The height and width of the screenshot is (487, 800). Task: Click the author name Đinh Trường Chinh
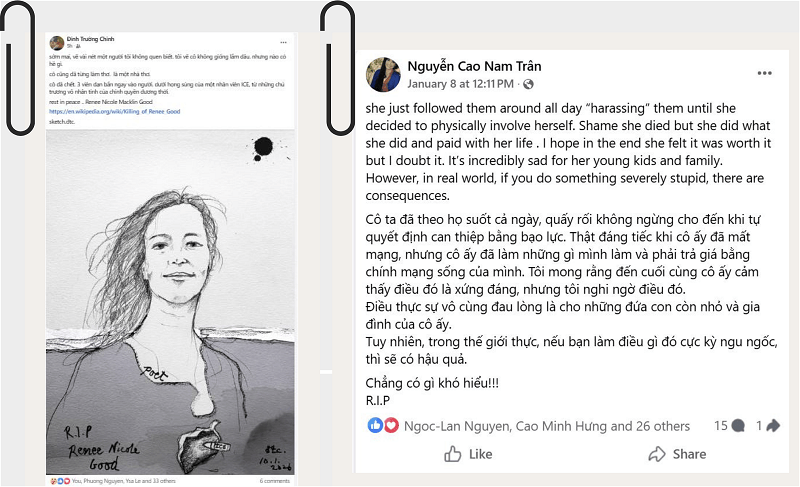pos(89,38)
